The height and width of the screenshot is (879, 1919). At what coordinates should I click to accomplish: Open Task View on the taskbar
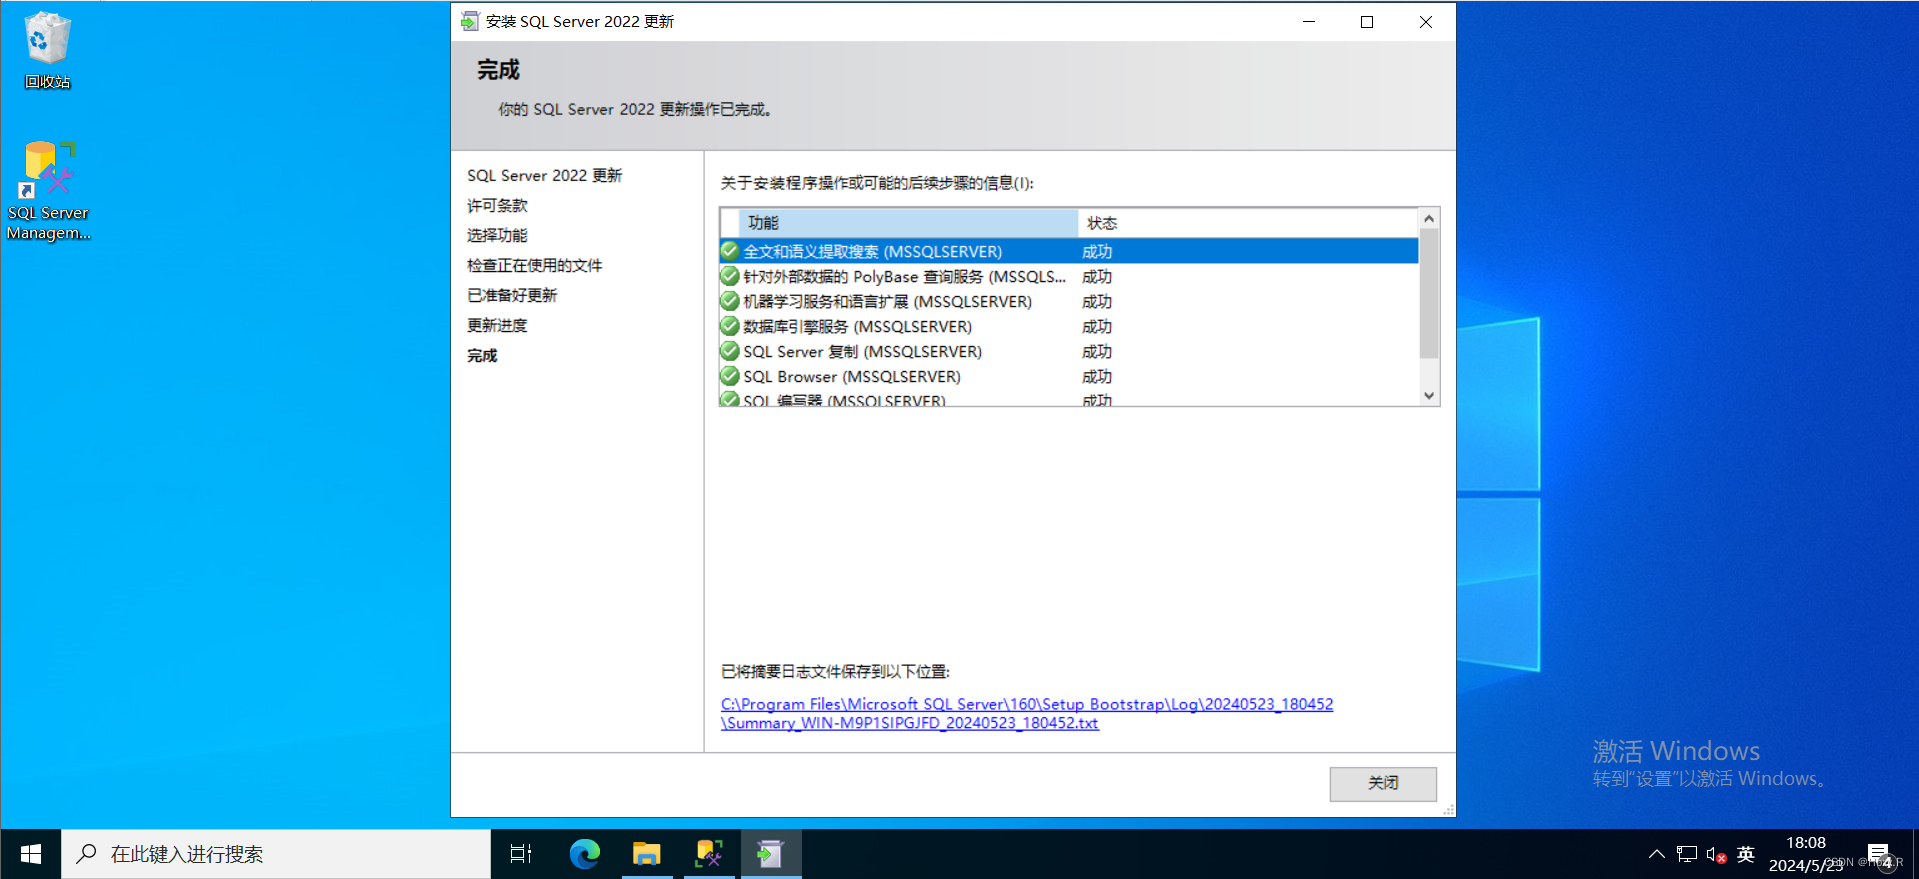521,854
